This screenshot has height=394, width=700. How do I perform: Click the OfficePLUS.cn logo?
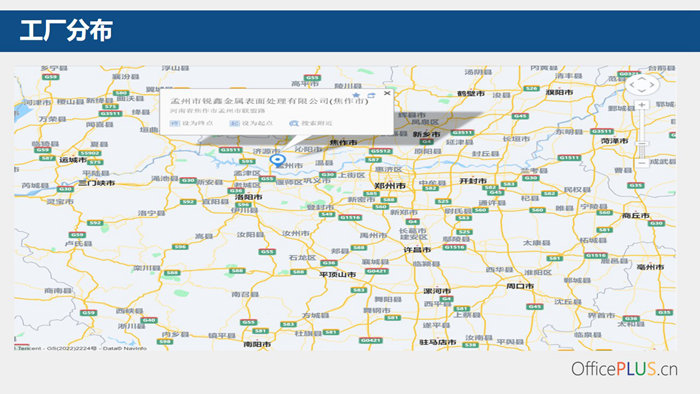pos(624,369)
